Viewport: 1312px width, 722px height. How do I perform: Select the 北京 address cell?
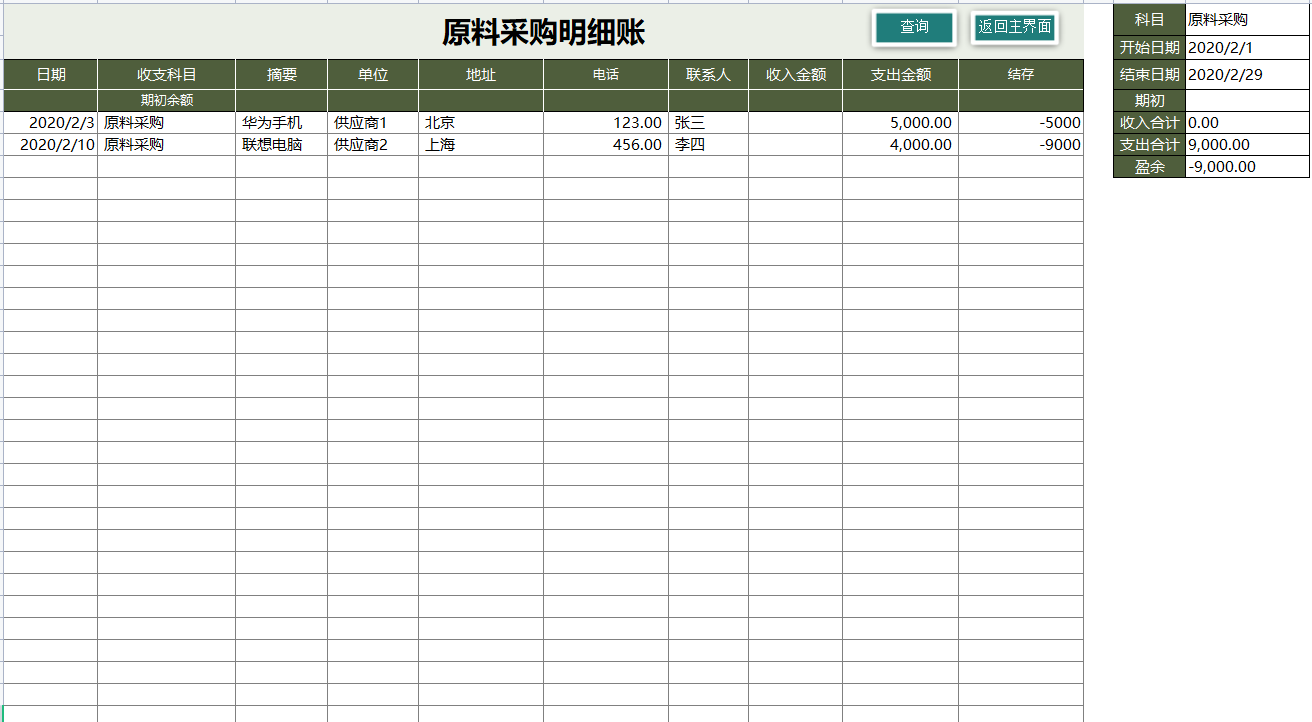point(480,122)
